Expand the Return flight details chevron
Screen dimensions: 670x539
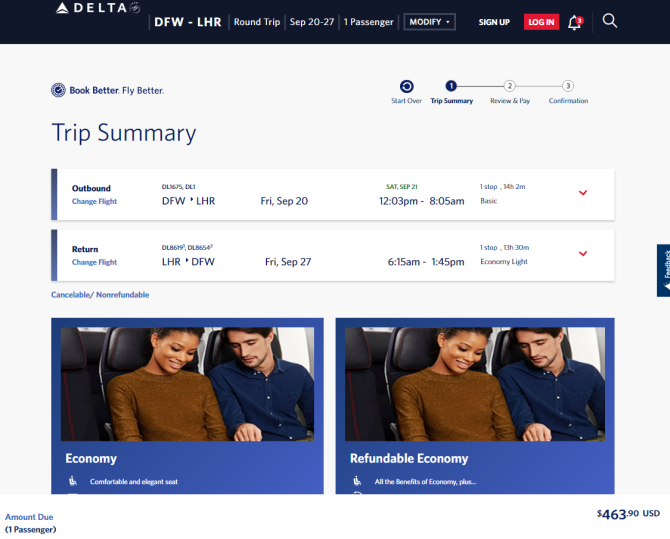(583, 253)
